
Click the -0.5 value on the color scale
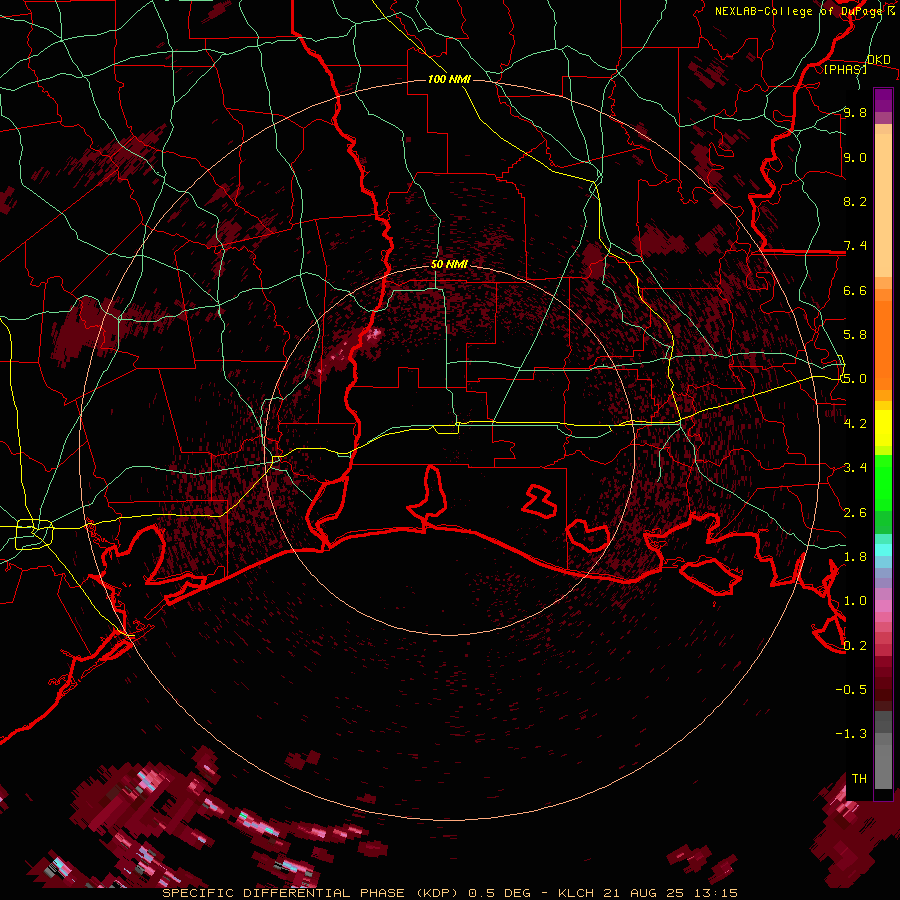pos(851,690)
